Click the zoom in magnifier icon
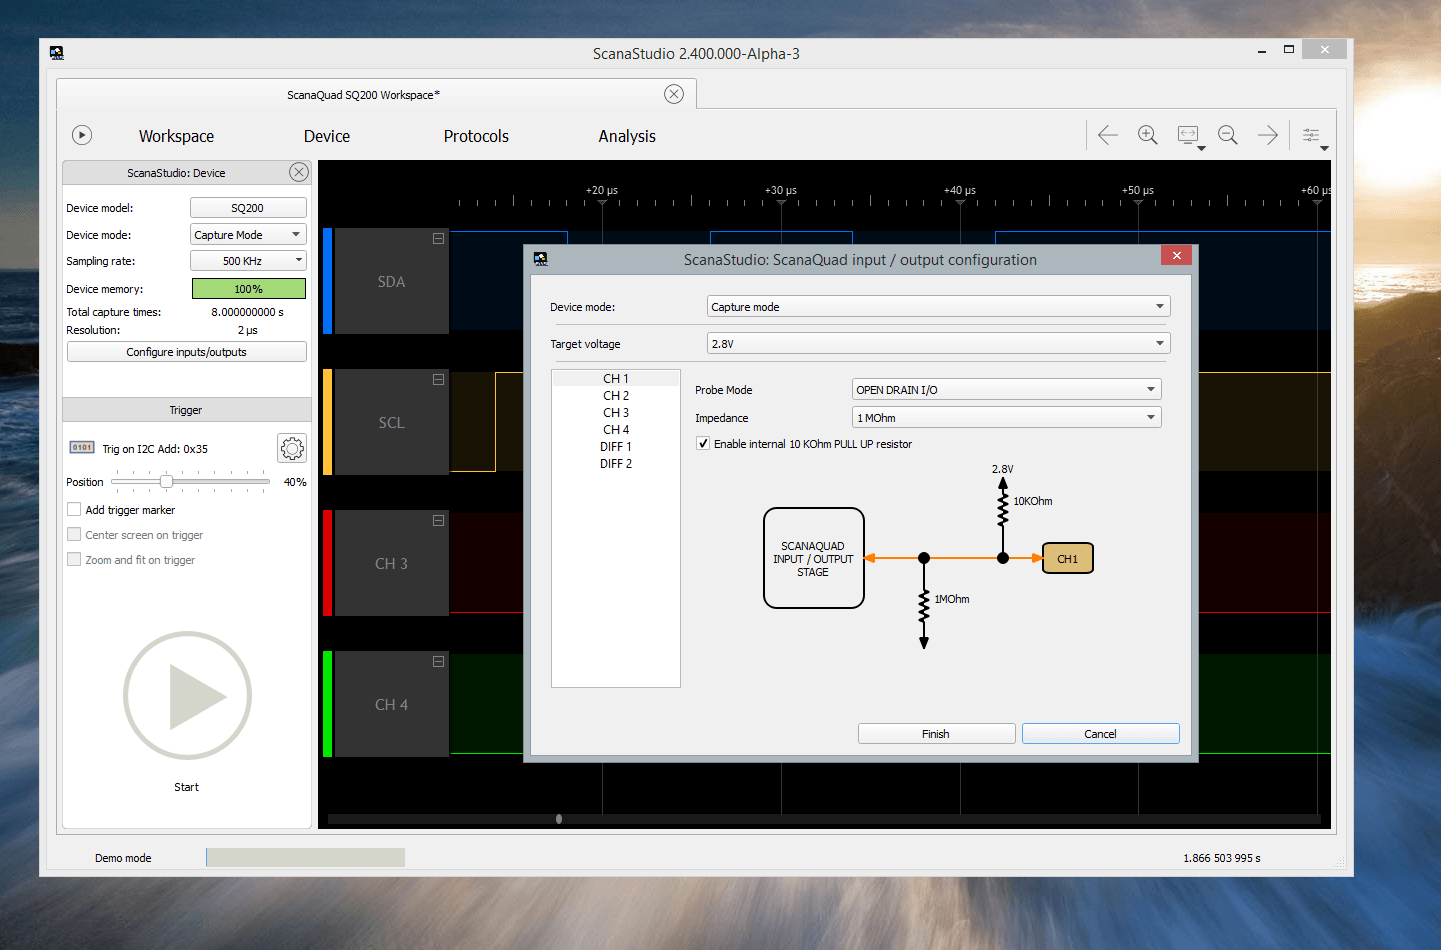Screen dimensions: 1441x950 tap(1147, 135)
